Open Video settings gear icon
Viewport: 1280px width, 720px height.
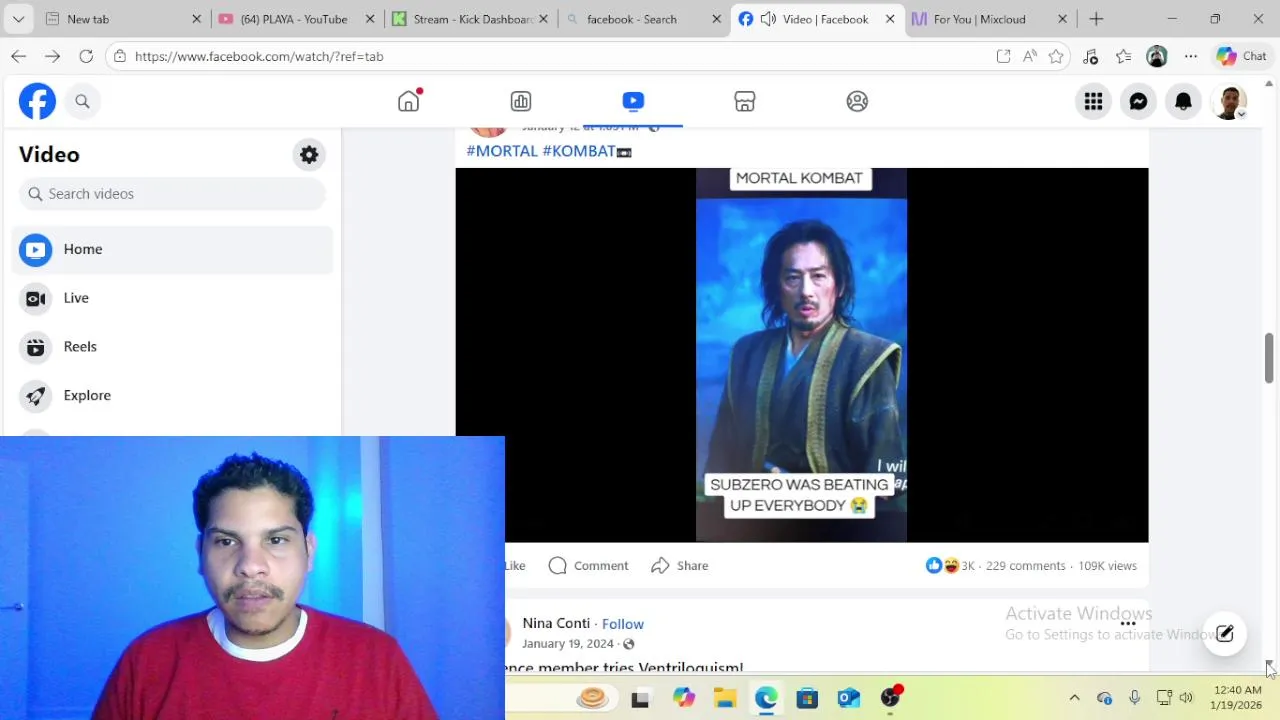coord(309,155)
